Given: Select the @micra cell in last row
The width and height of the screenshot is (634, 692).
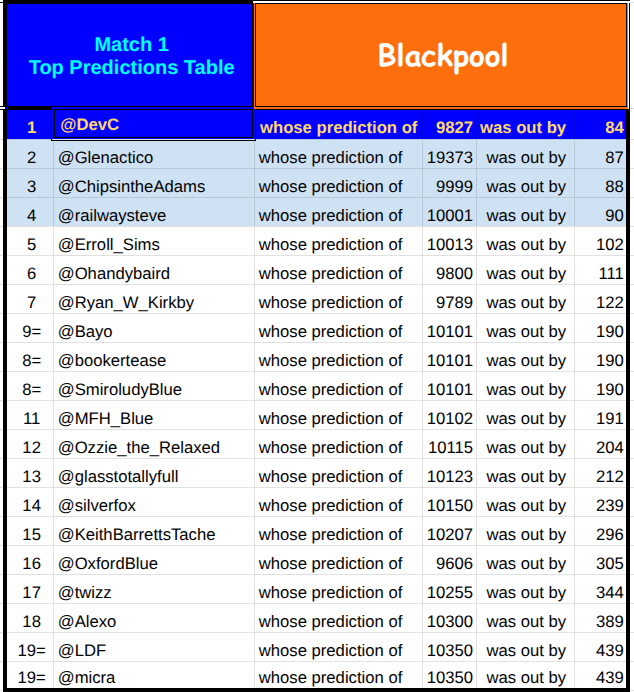Looking at the screenshot, I should 154,676.
